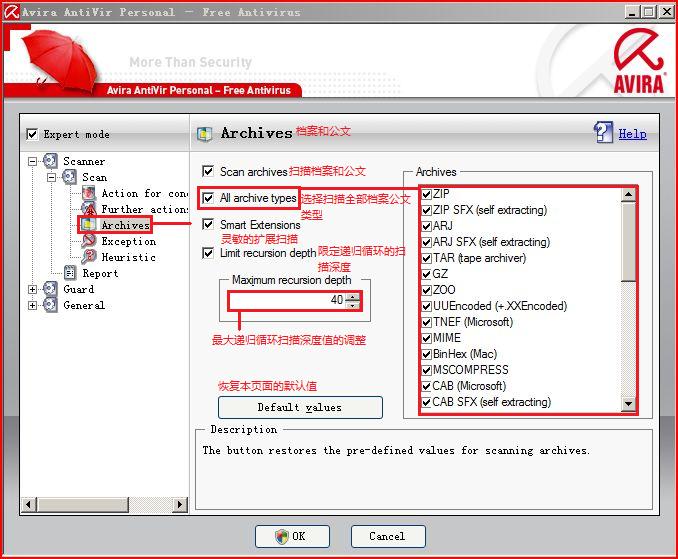Image resolution: width=678 pixels, height=559 pixels.
Task: Click the General gear icon
Action: 50,305
